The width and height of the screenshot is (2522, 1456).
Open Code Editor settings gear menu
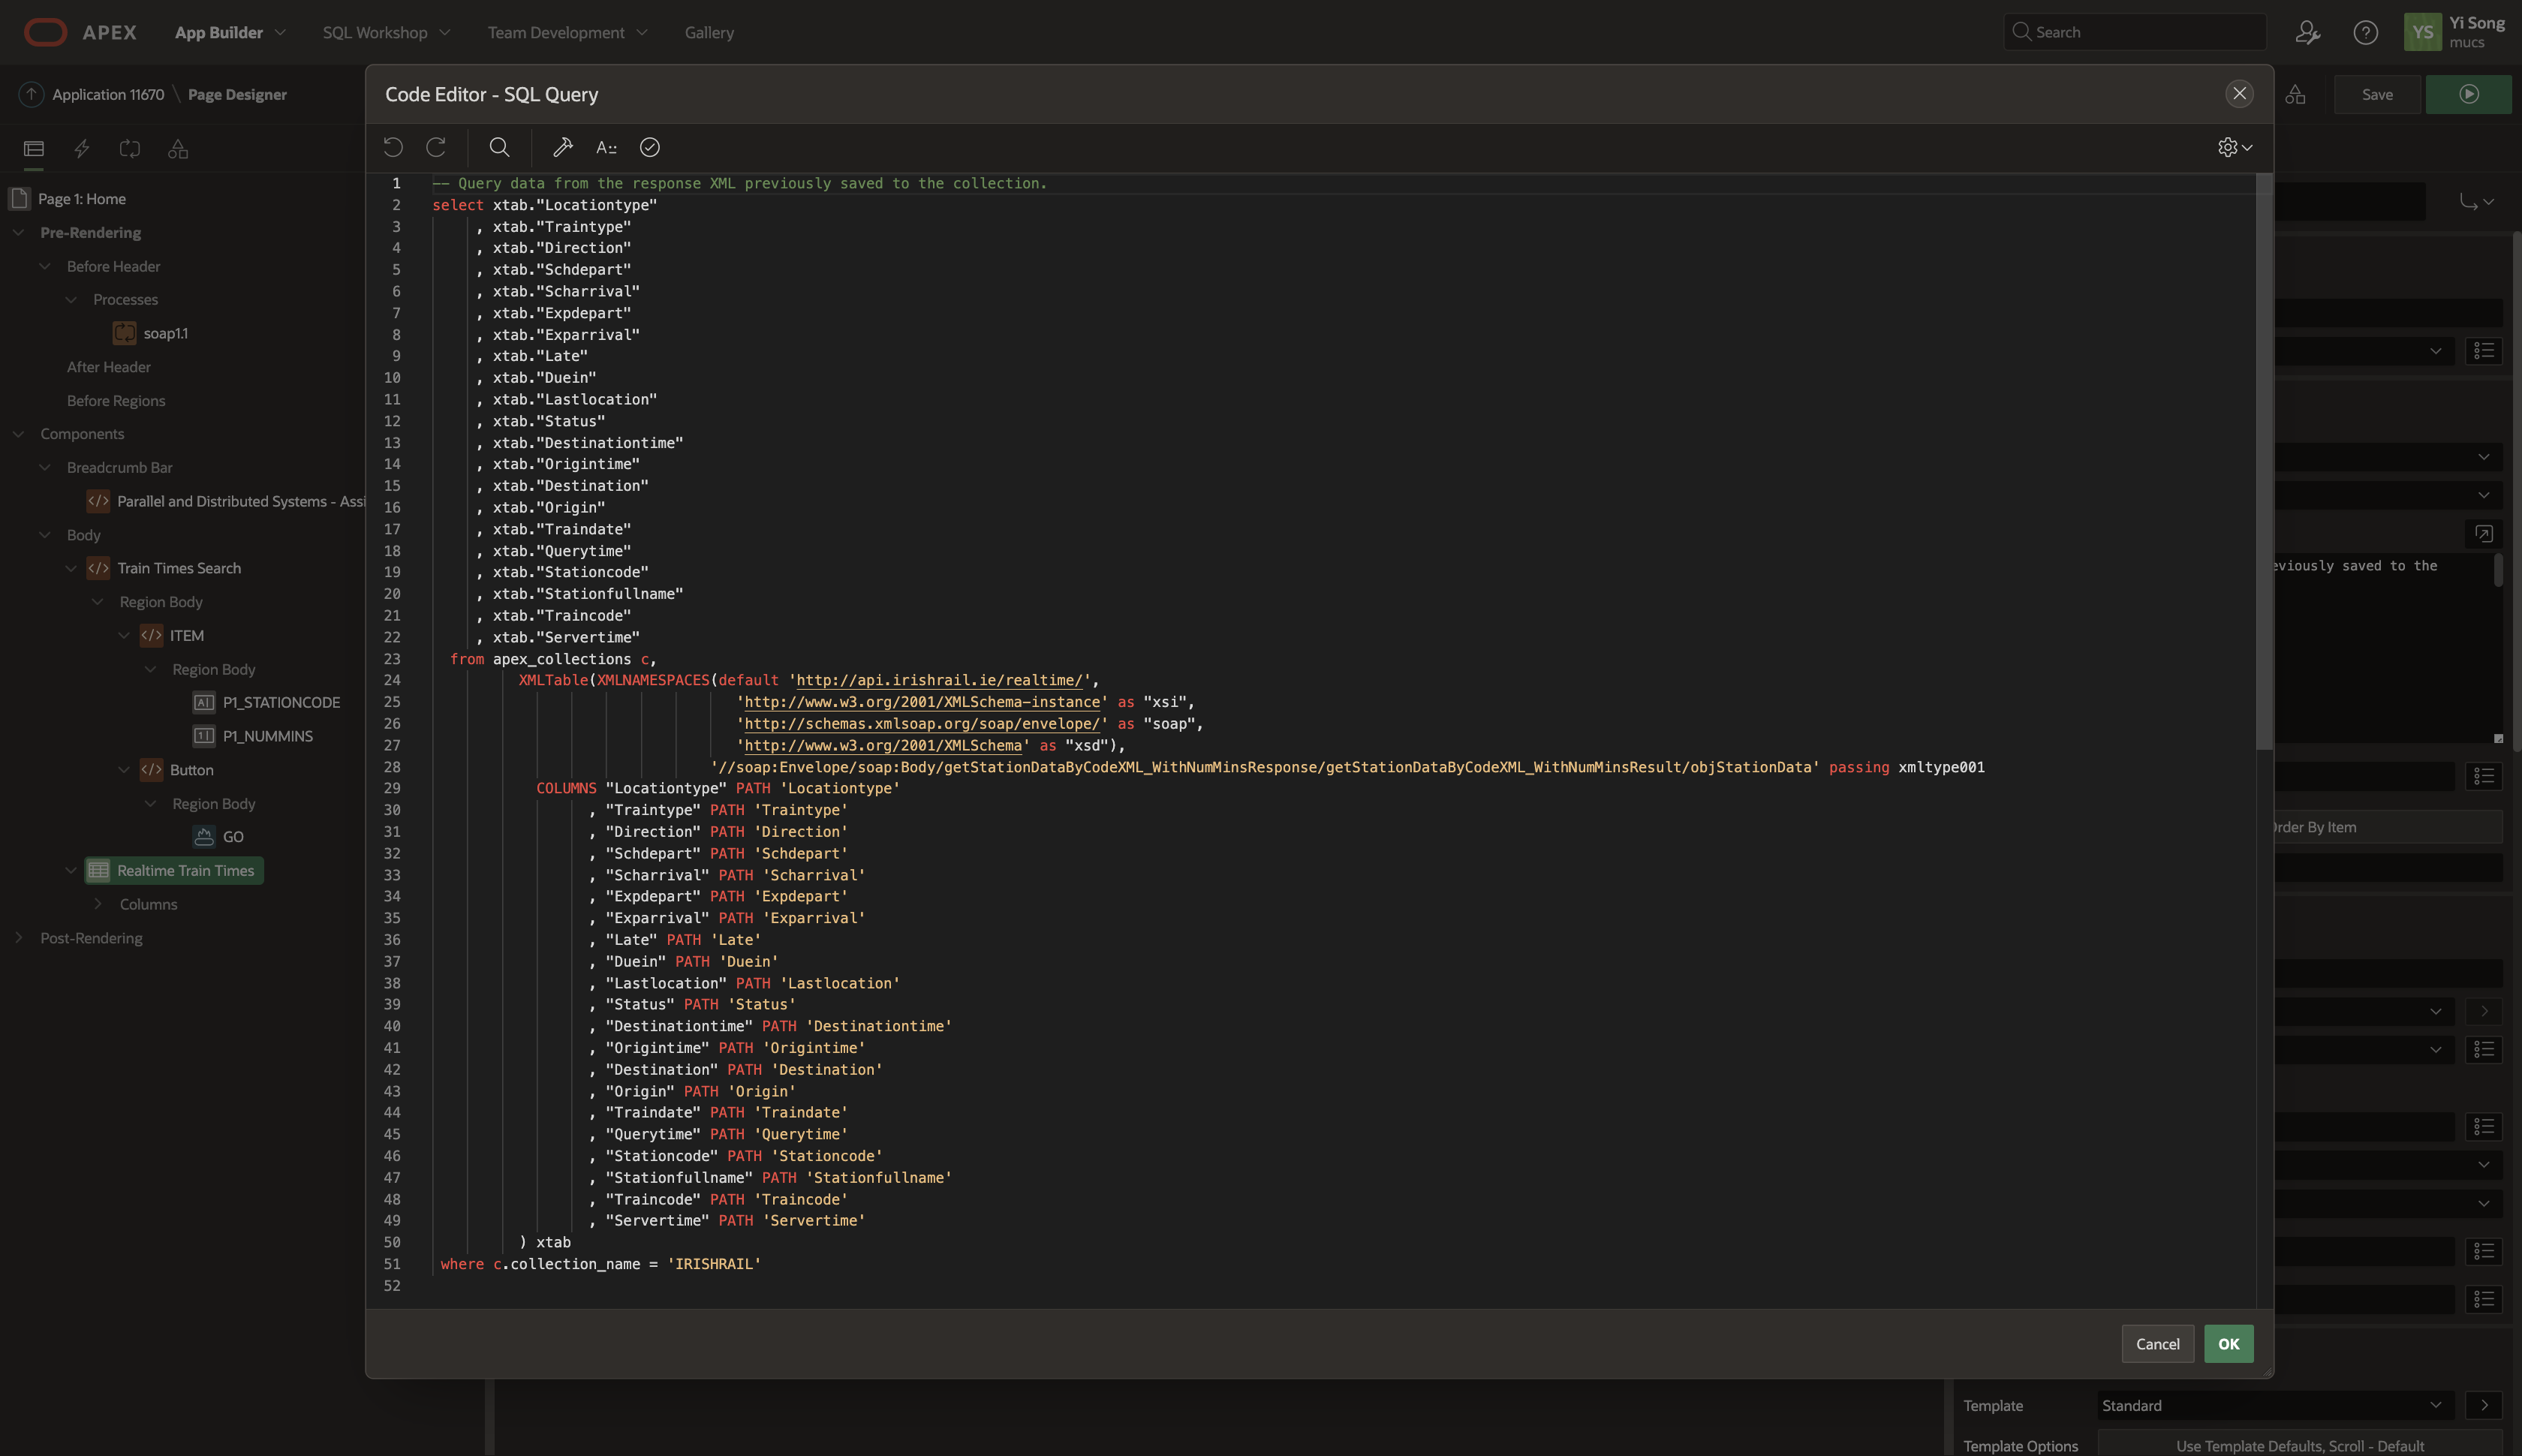pyautogui.click(x=2234, y=147)
